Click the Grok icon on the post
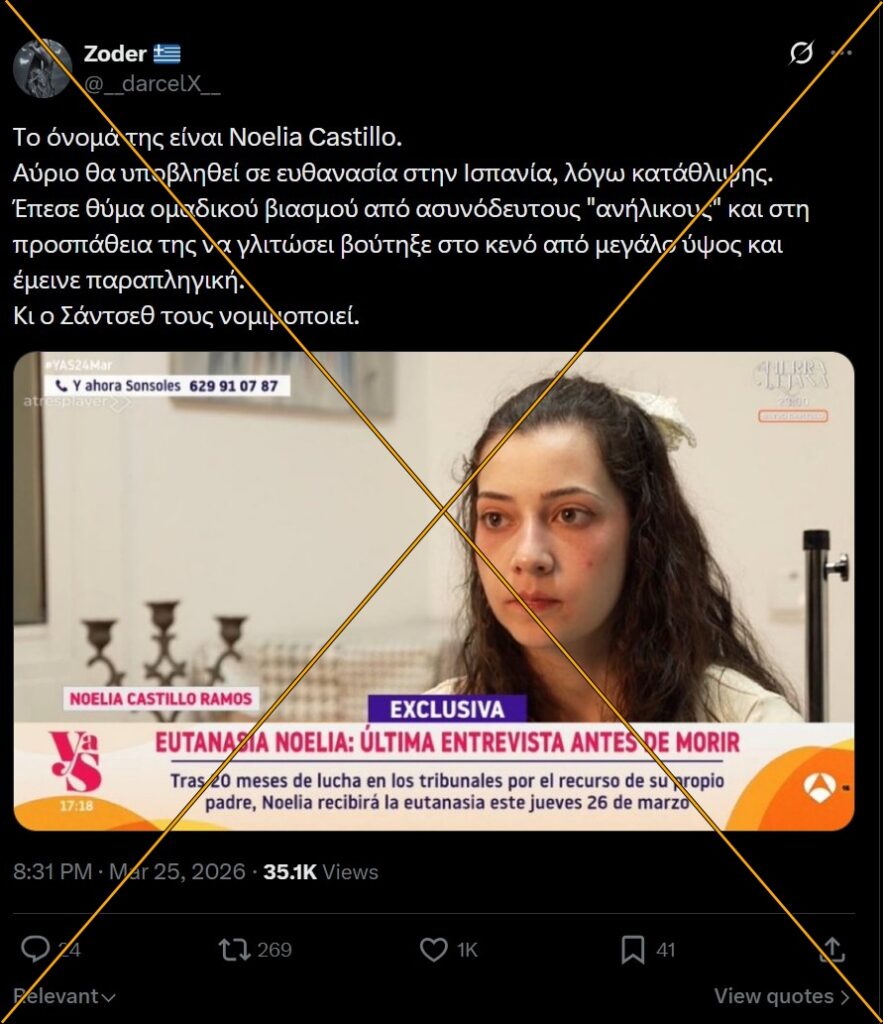The height and width of the screenshot is (1024, 883). coord(801,52)
